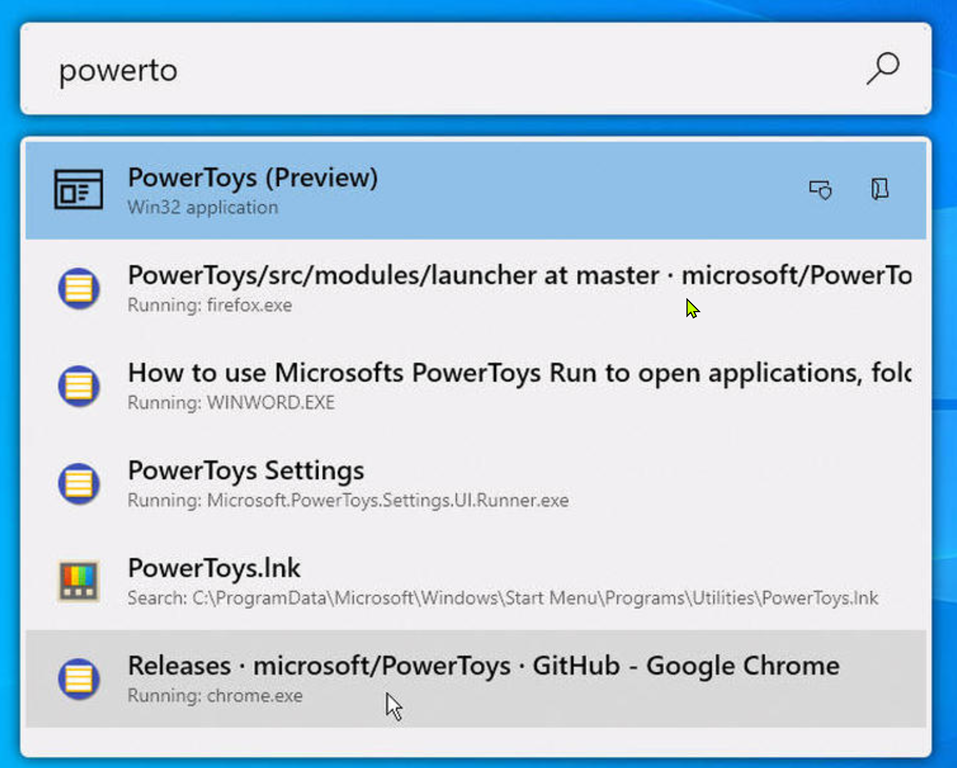
Task: Run PowerToys (Preview) as administrator icon
Action: [x=820, y=190]
